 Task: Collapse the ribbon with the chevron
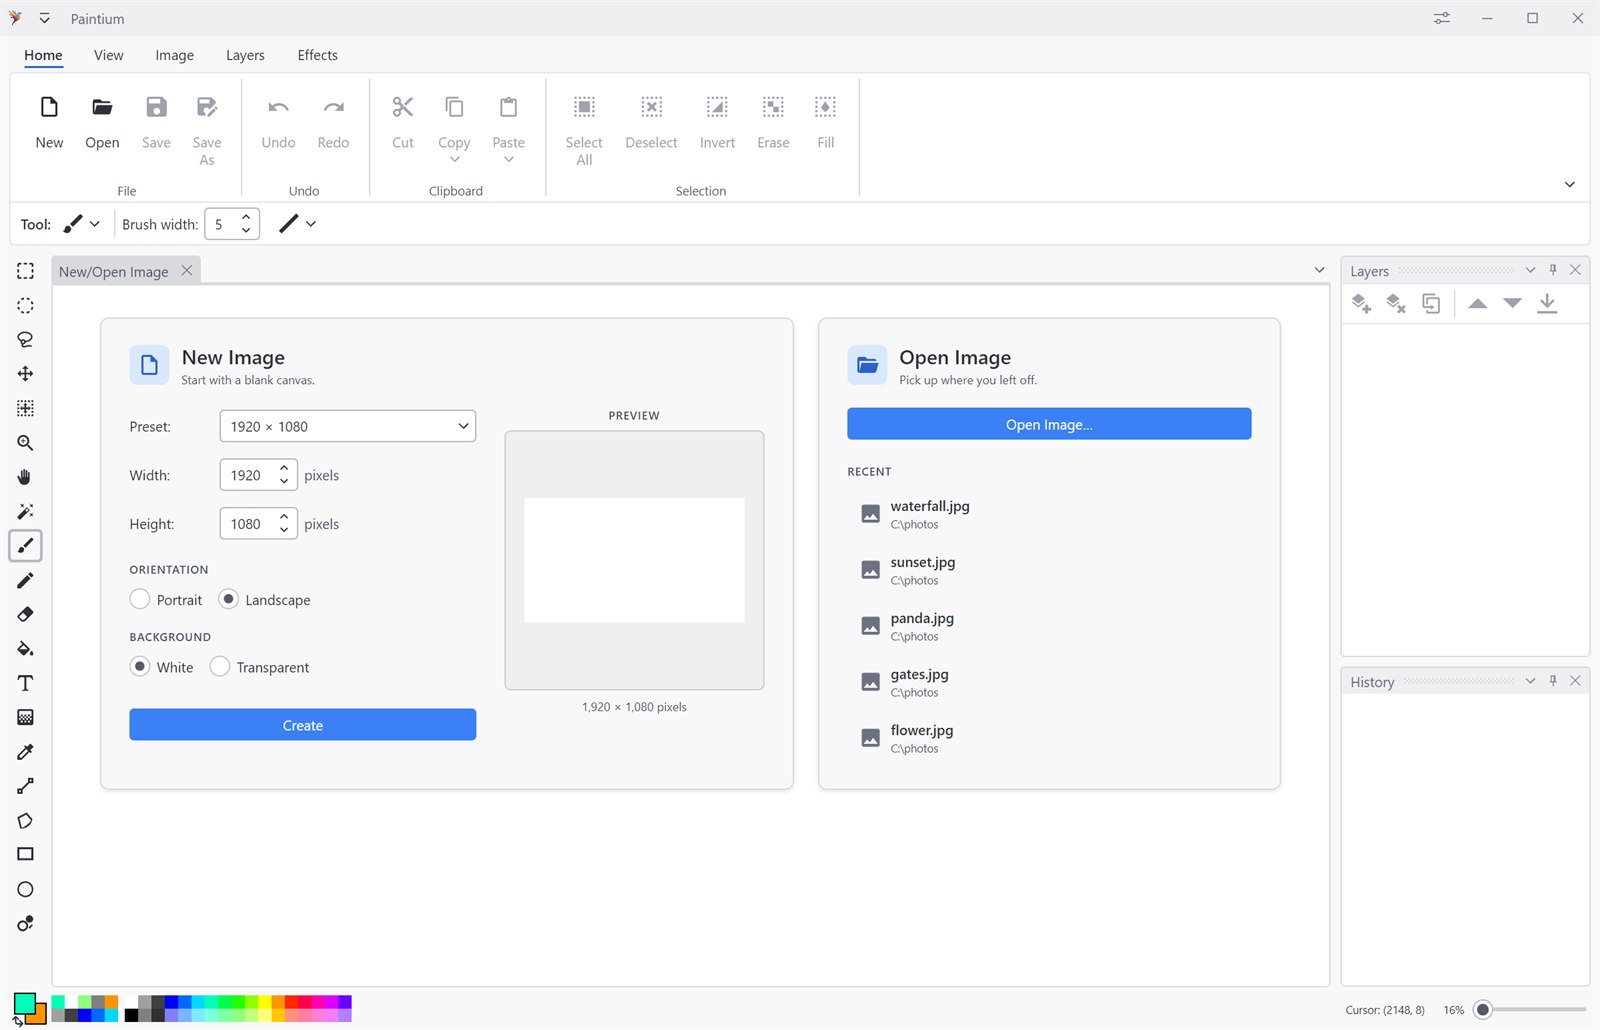point(1569,184)
